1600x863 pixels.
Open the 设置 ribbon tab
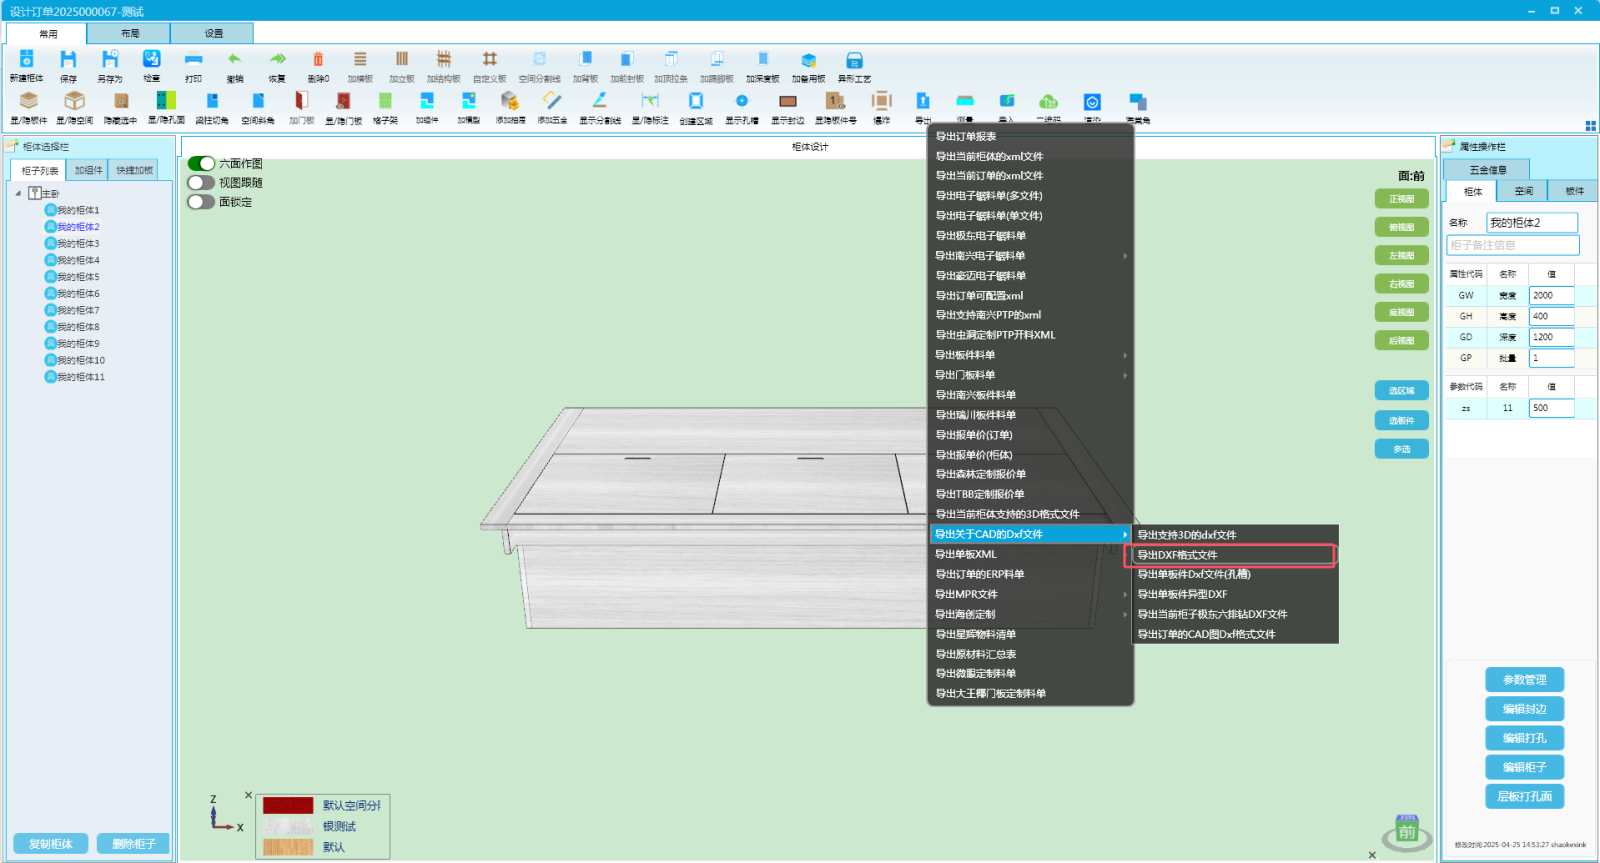click(x=213, y=33)
